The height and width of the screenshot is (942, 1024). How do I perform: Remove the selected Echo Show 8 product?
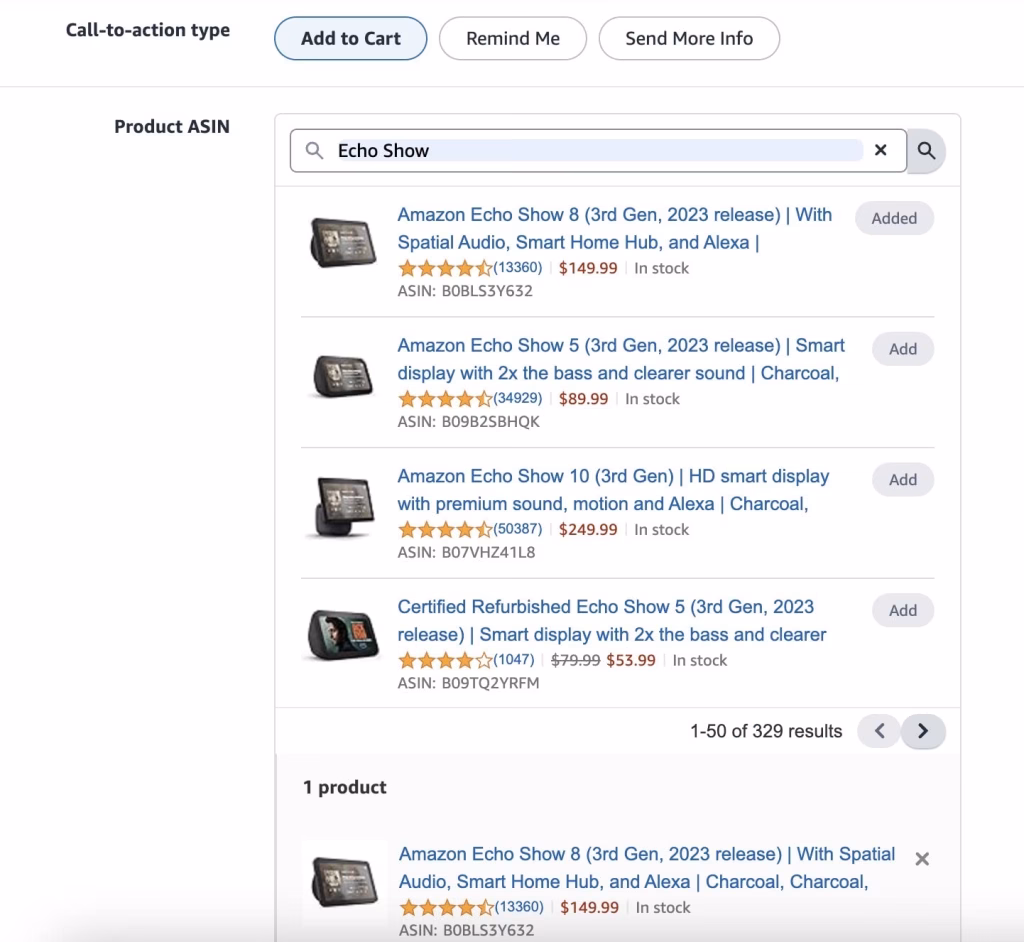(921, 859)
